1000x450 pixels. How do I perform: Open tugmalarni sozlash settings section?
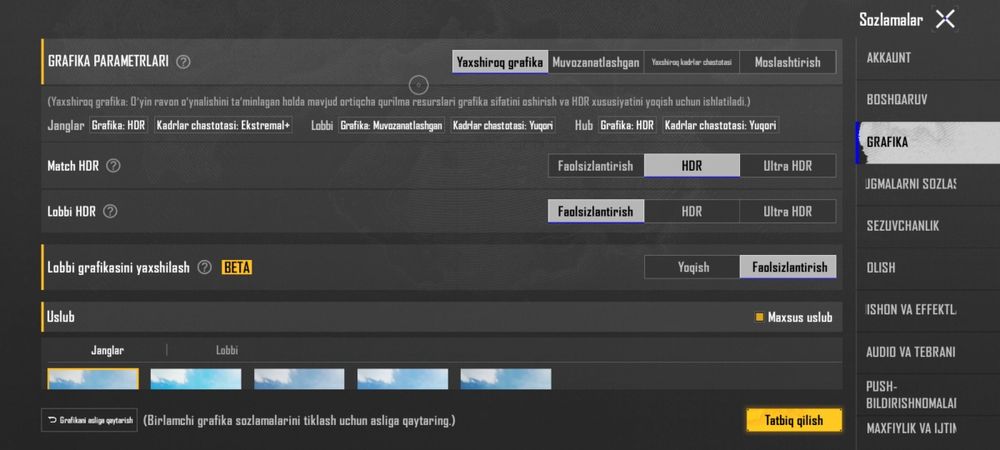click(x=928, y=184)
